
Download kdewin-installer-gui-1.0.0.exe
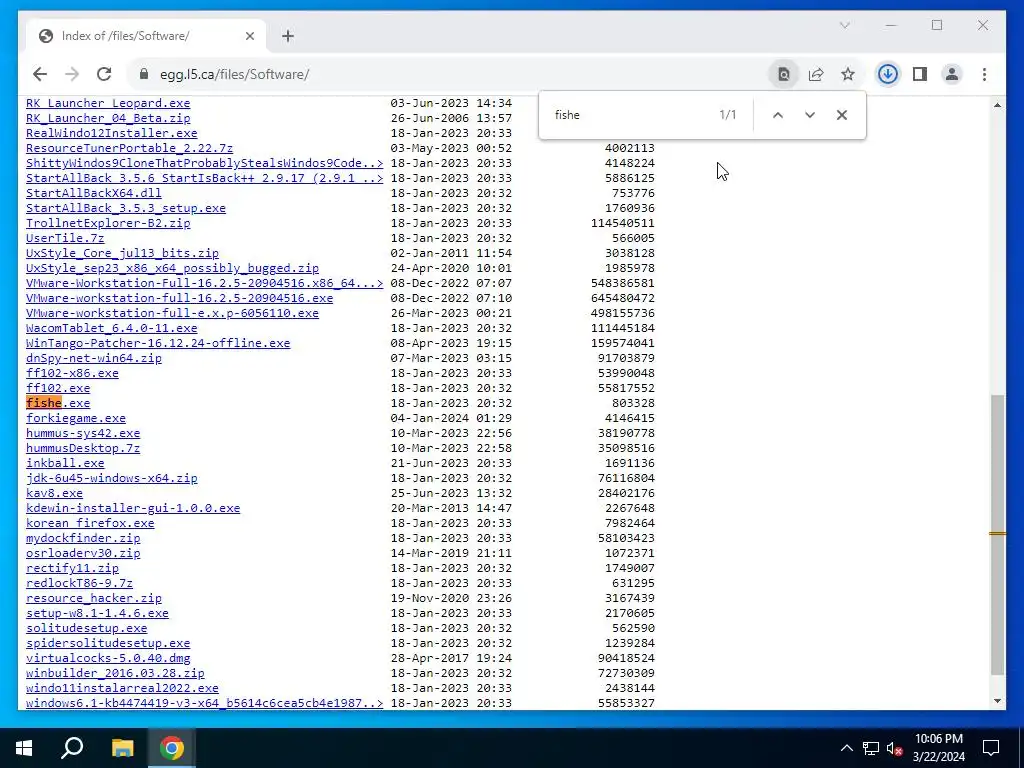point(133,508)
